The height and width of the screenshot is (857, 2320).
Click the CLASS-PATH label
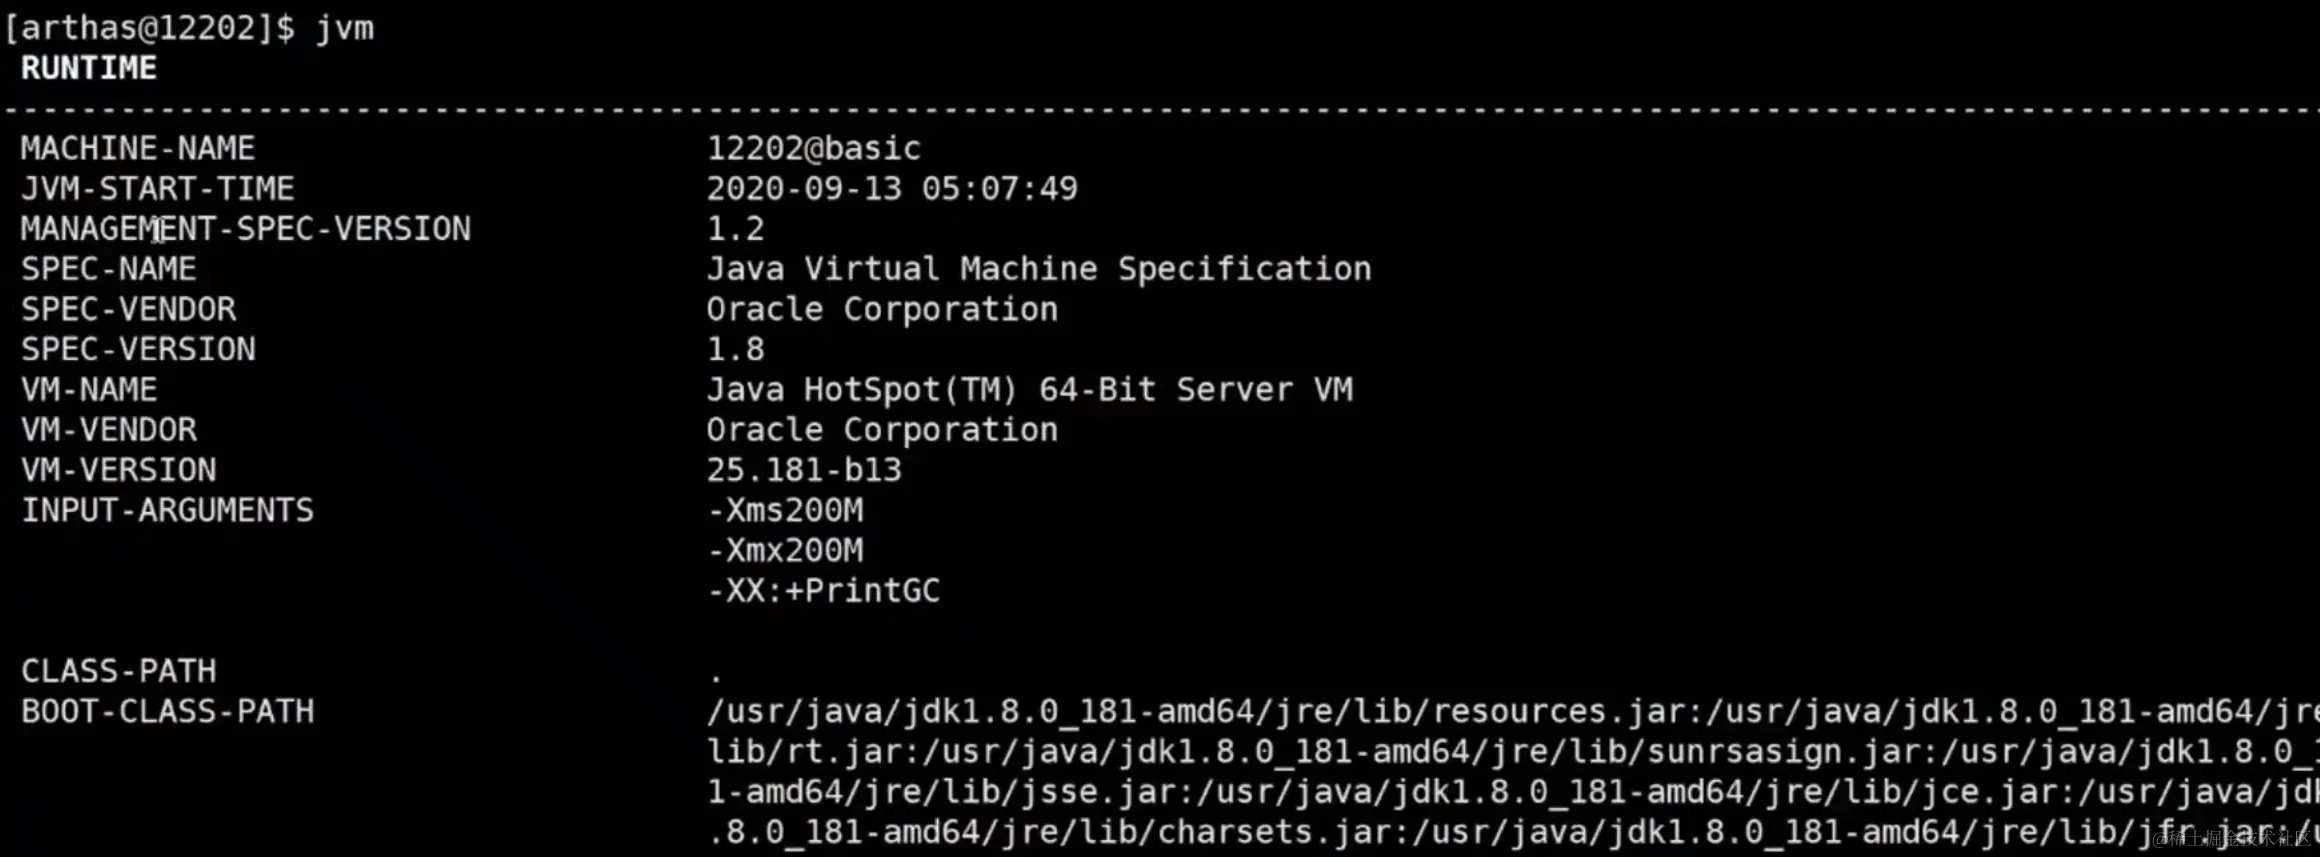coord(119,670)
